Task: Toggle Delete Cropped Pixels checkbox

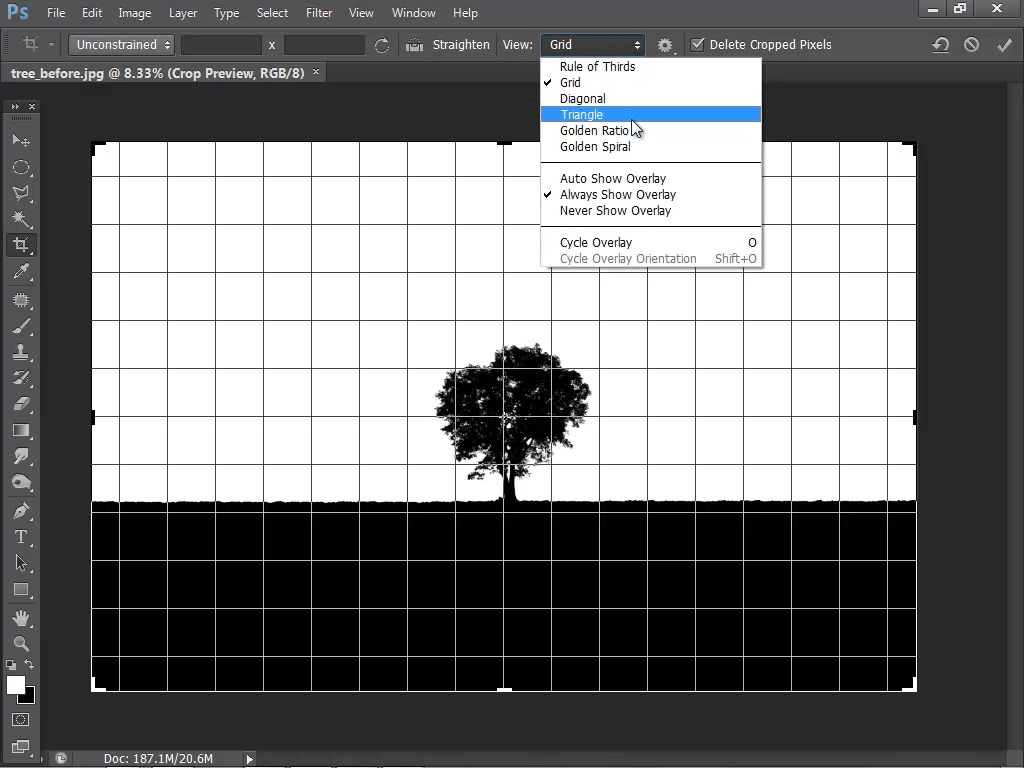Action: click(x=698, y=45)
